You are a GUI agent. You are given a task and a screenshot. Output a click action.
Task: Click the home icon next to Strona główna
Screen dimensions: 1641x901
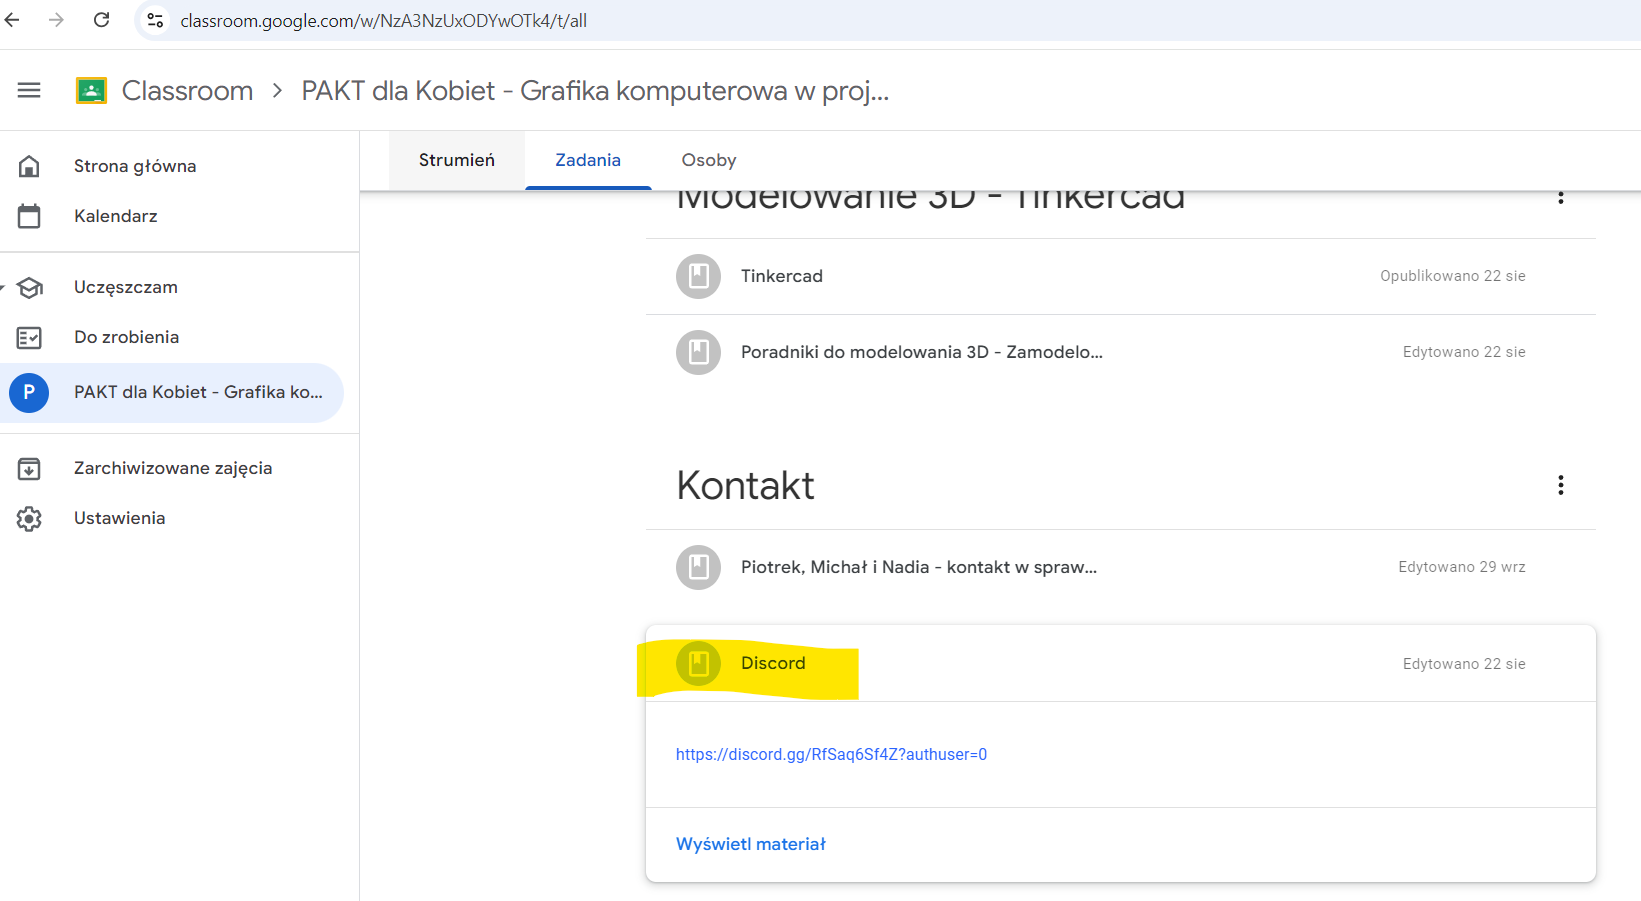pyautogui.click(x=29, y=166)
